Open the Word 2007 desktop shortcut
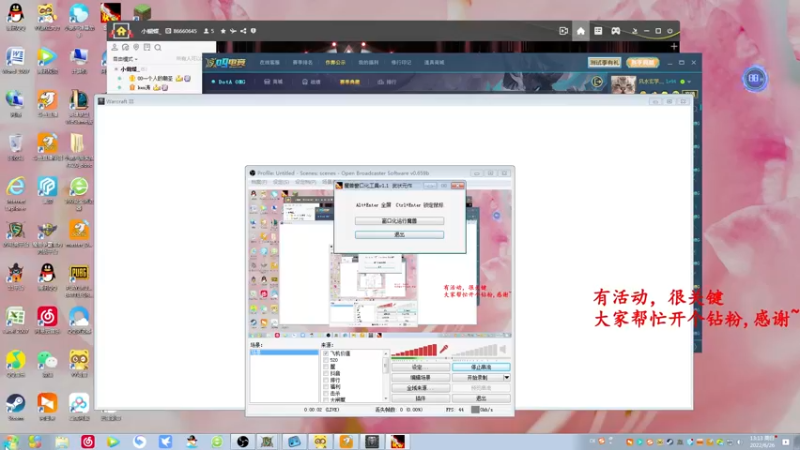Image resolution: width=800 pixels, height=450 pixels. [16, 60]
